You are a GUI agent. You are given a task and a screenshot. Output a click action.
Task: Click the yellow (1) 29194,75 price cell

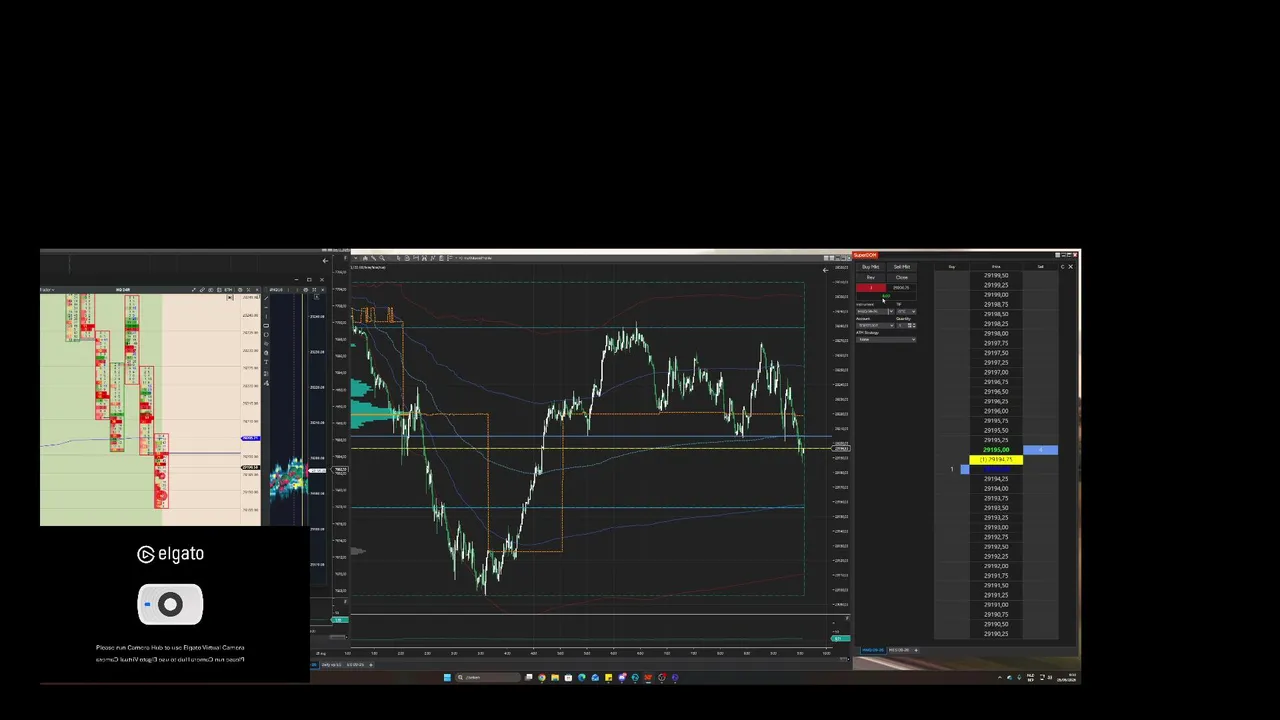pyautogui.click(x=996, y=460)
